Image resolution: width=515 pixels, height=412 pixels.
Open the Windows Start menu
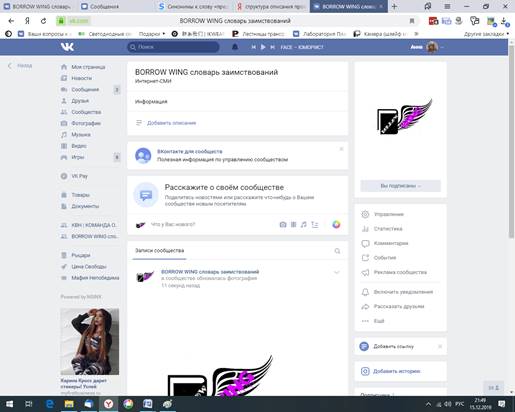tap(10, 404)
